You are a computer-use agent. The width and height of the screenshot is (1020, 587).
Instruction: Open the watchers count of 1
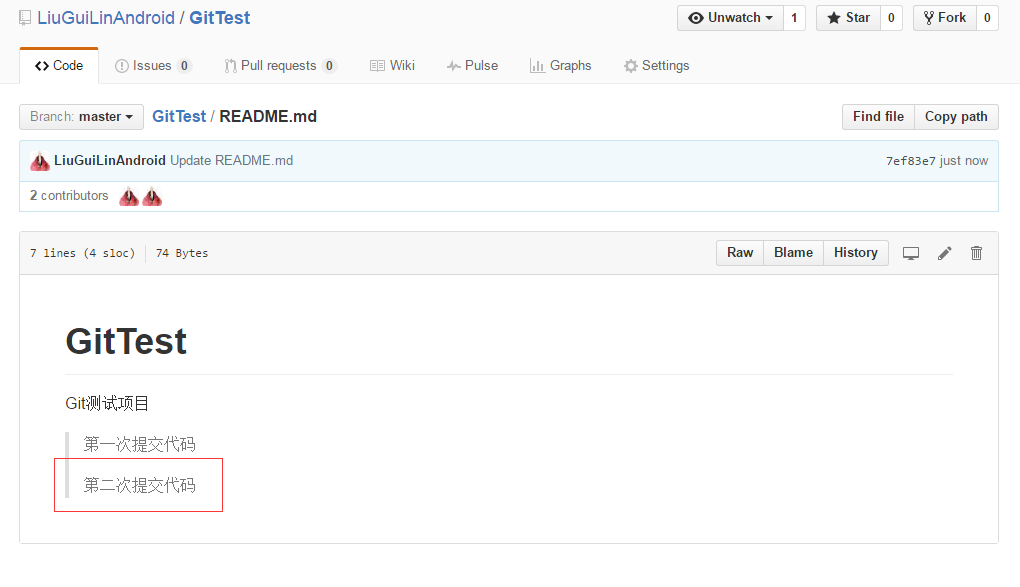tap(794, 18)
